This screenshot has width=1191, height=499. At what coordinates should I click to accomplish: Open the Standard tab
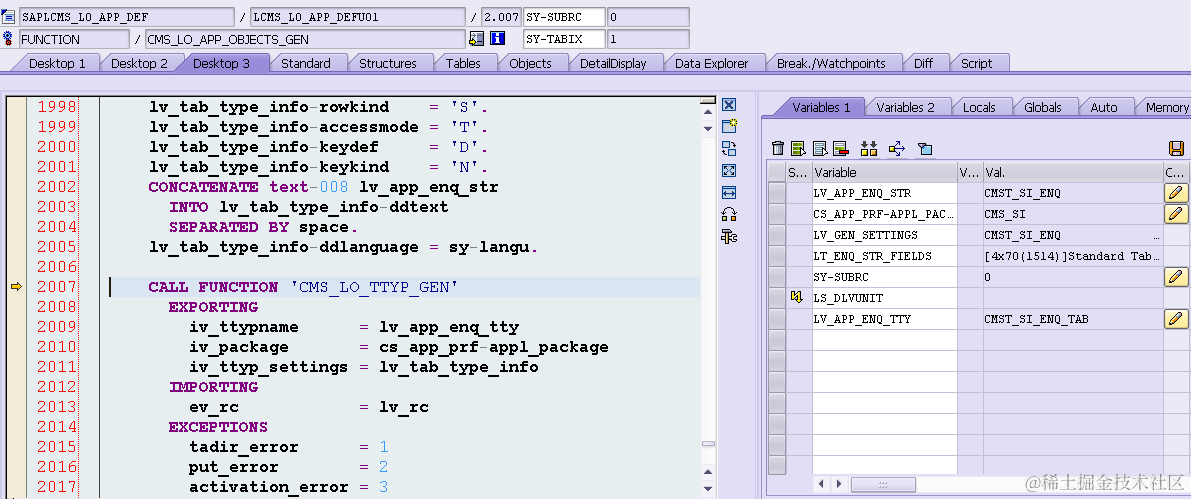point(305,64)
